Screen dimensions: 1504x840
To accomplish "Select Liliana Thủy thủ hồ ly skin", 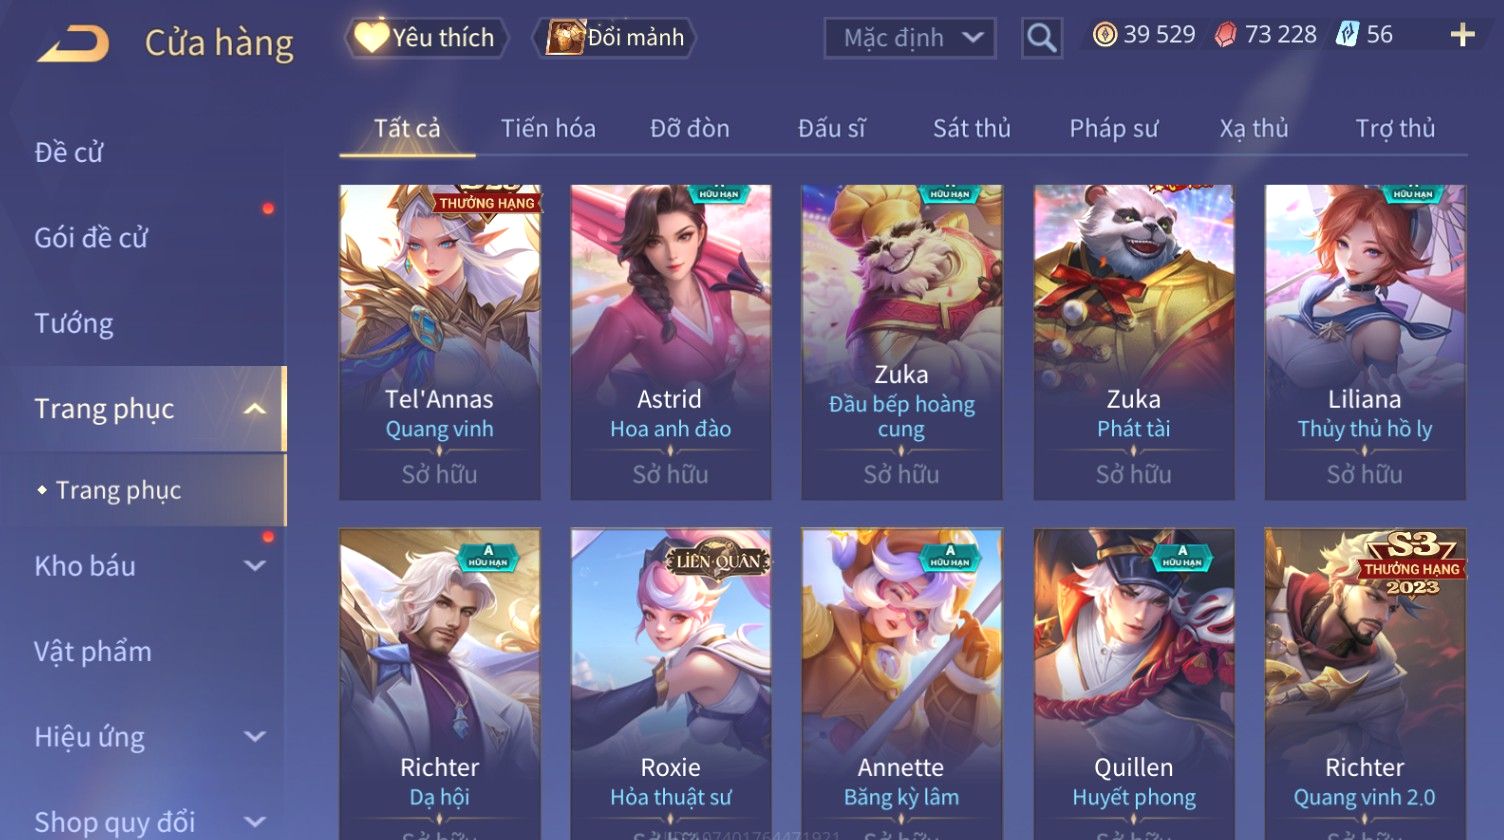I will (1365, 342).
